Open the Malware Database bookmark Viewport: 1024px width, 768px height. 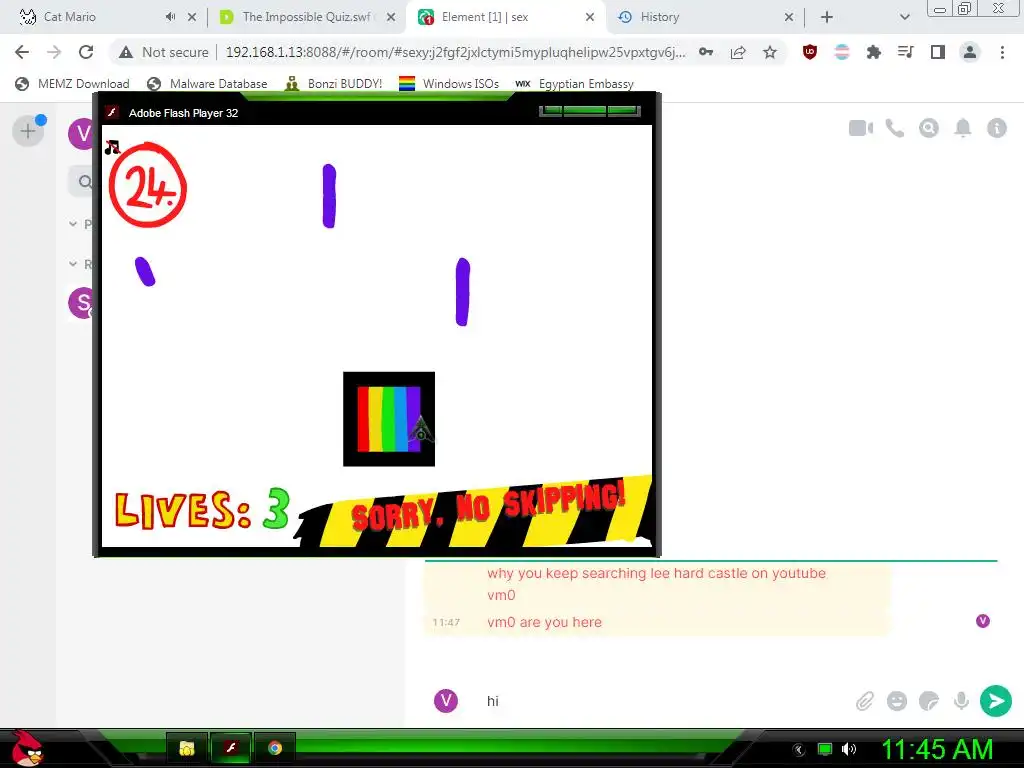pos(208,84)
